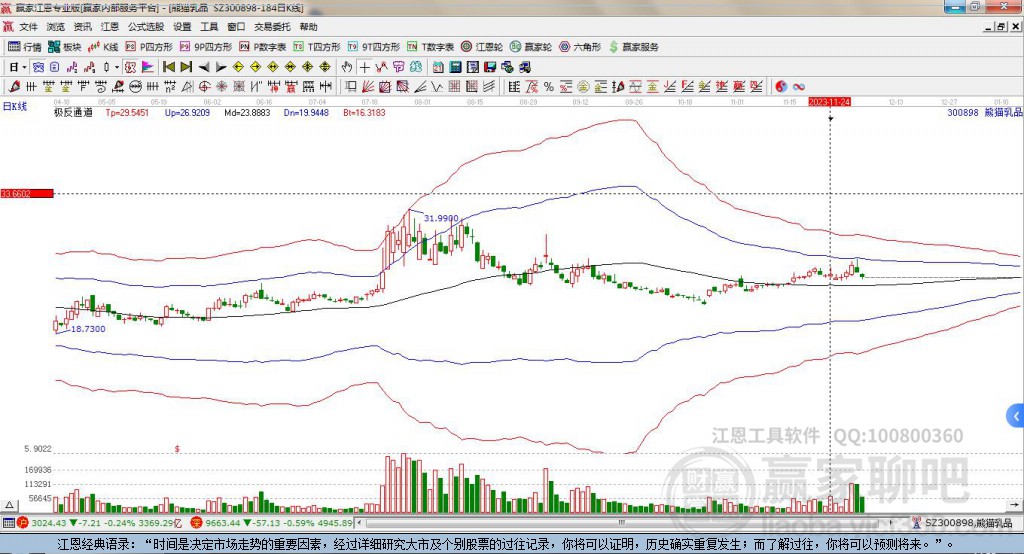Image resolution: width=1024 pixels, height=554 pixels.
Task: Open the 公式选股 menu
Action: [146, 27]
